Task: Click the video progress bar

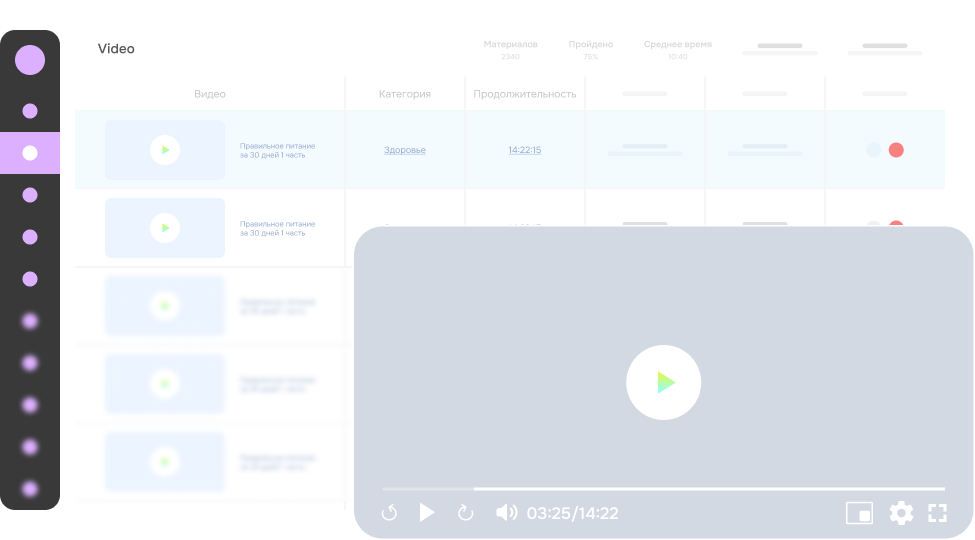Action: tap(663, 489)
